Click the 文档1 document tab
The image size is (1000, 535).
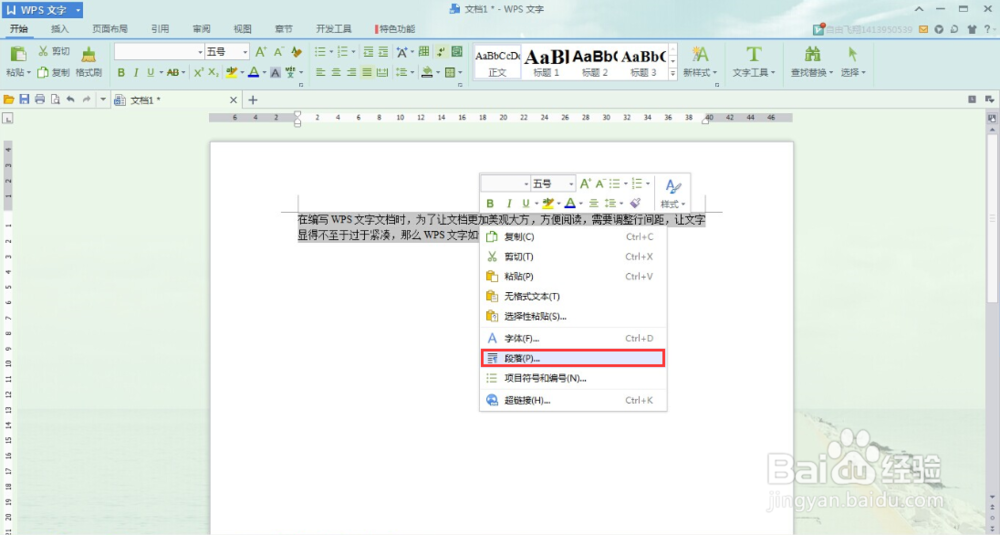tap(177, 99)
